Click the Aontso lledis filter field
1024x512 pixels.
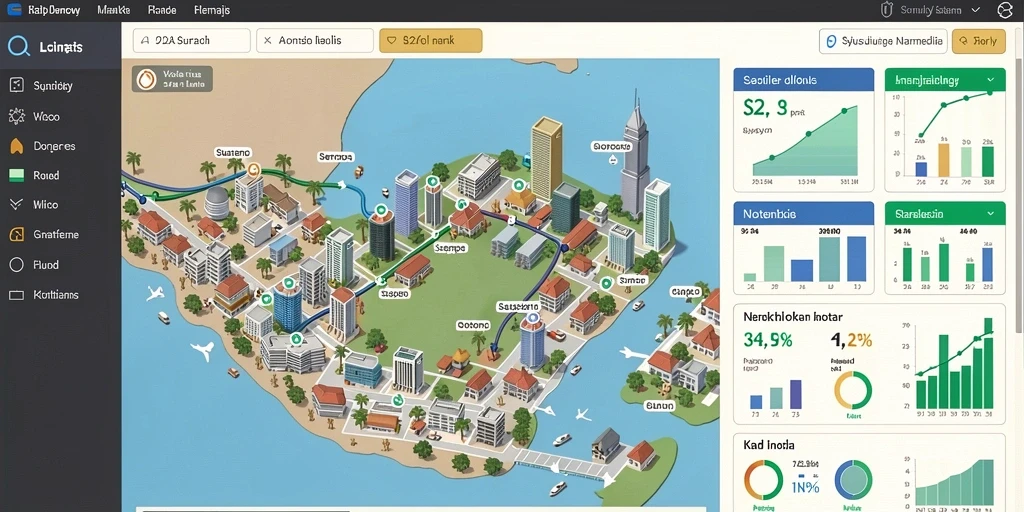[315, 40]
